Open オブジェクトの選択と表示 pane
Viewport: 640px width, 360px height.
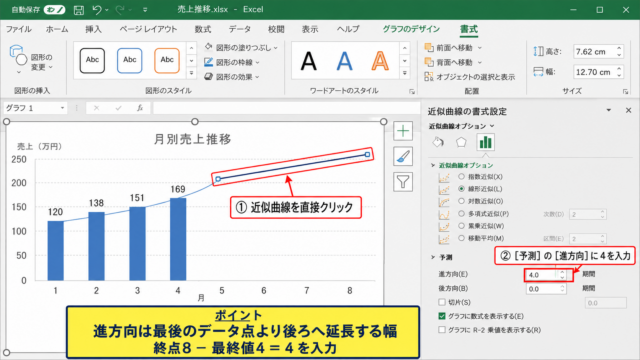tap(469, 77)
